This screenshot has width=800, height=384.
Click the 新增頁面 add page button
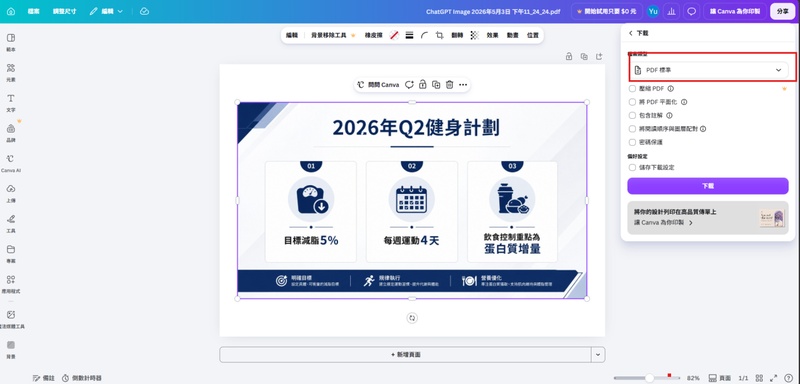point(406,354)
